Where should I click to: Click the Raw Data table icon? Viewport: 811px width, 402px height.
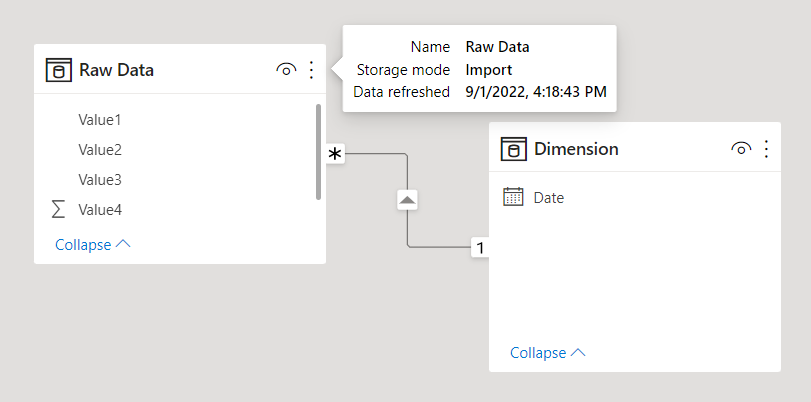[59, 70]
